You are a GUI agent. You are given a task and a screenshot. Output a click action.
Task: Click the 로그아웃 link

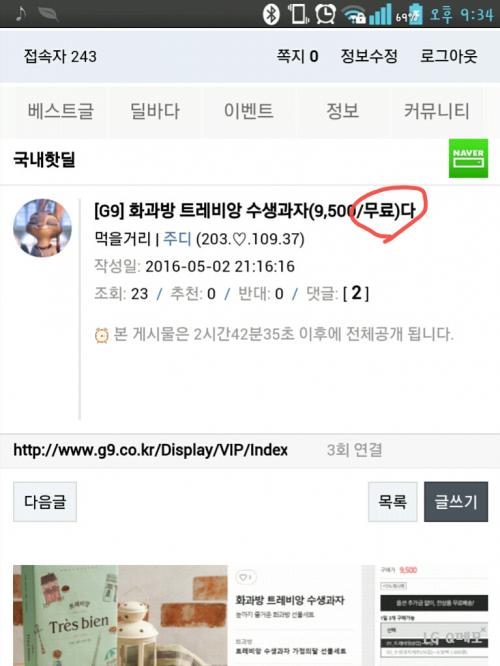(x=449, y=56)
